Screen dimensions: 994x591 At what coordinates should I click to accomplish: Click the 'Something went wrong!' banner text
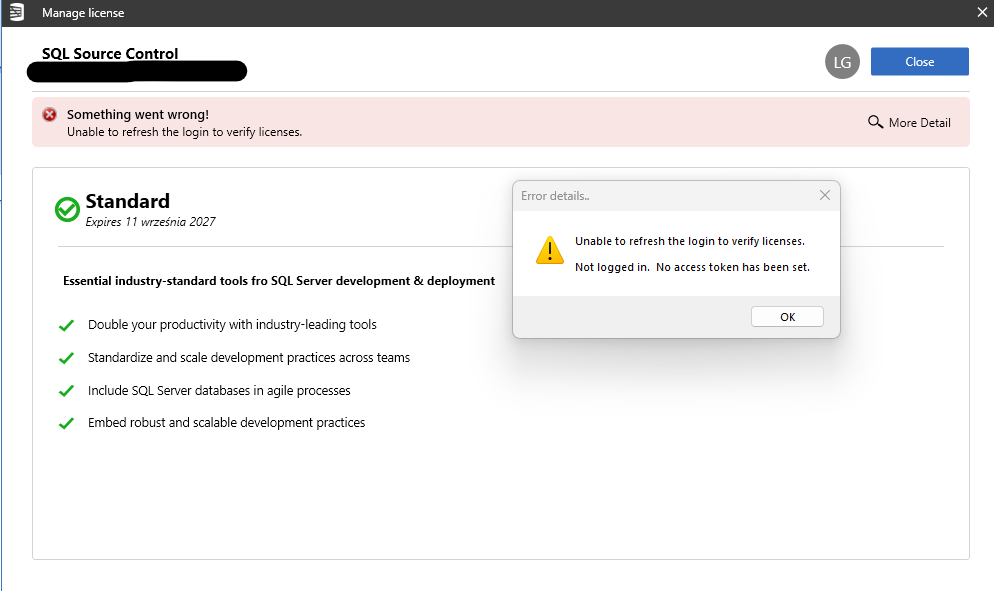(x=138, y=114)
